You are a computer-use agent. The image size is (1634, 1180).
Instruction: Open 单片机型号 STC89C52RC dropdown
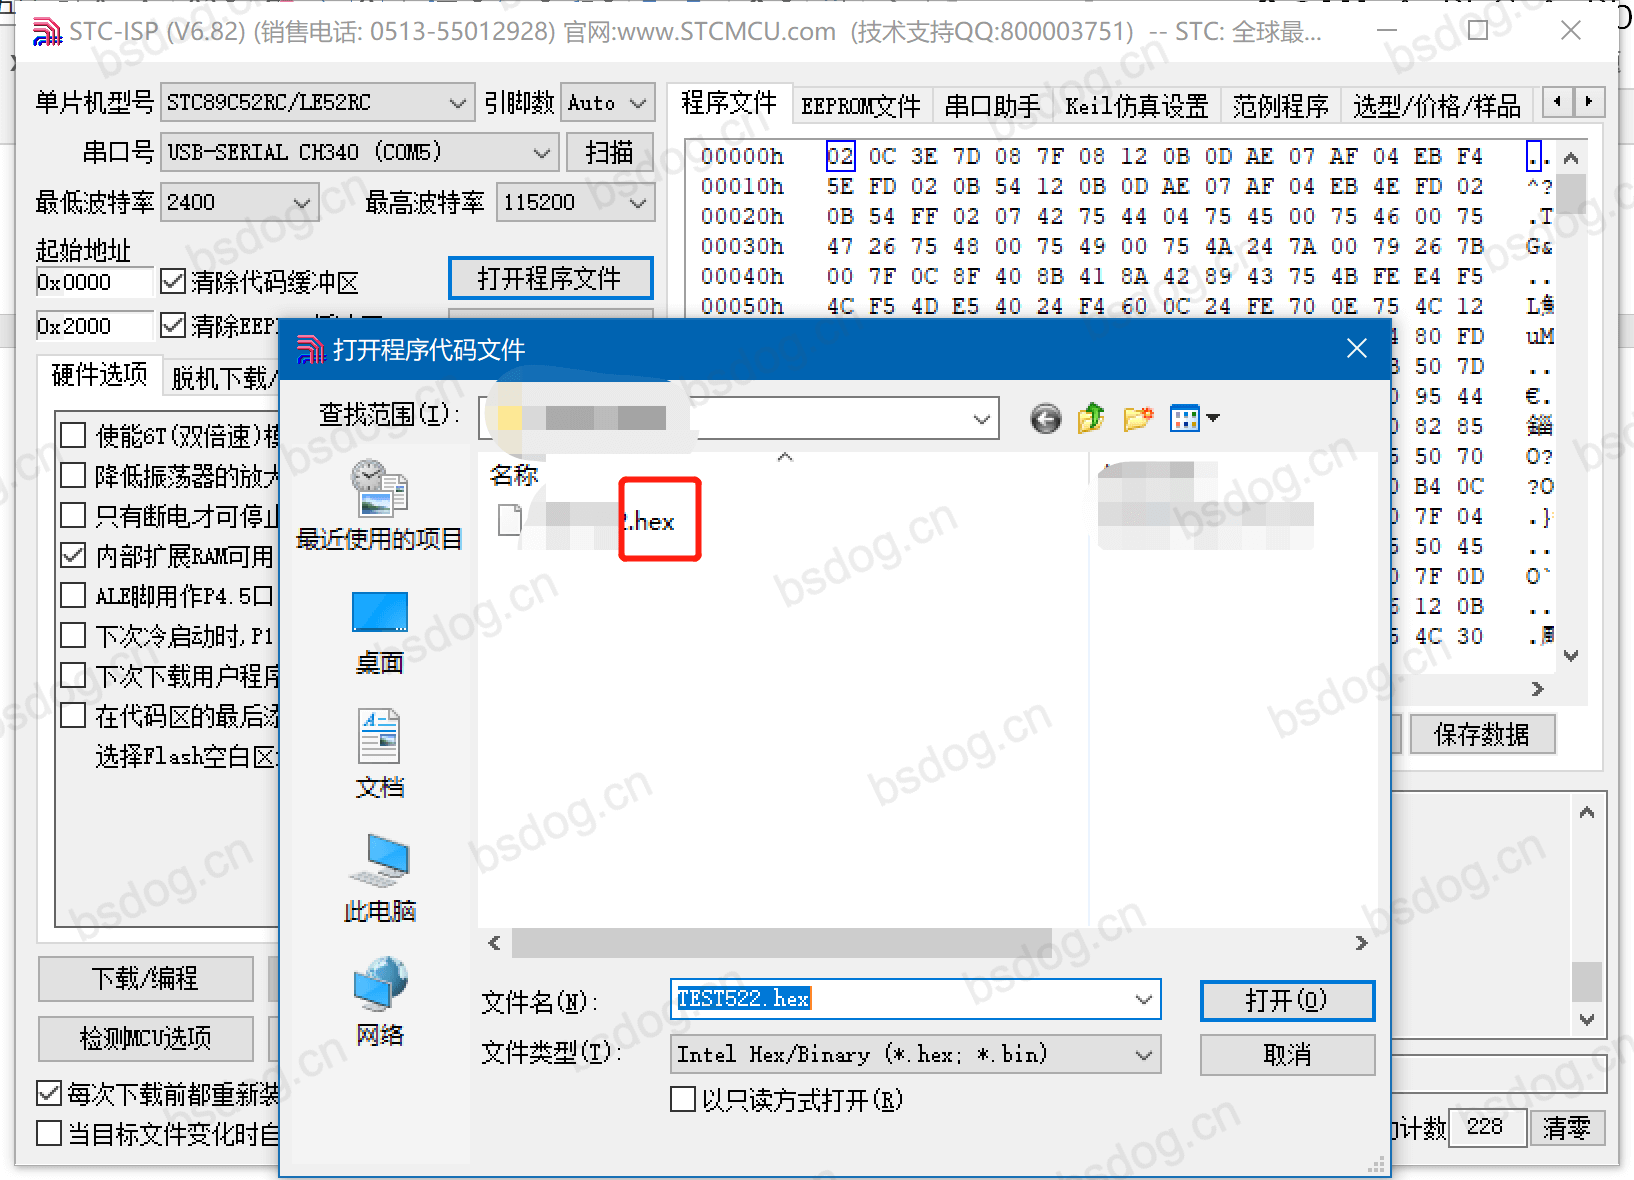point(317,102)
